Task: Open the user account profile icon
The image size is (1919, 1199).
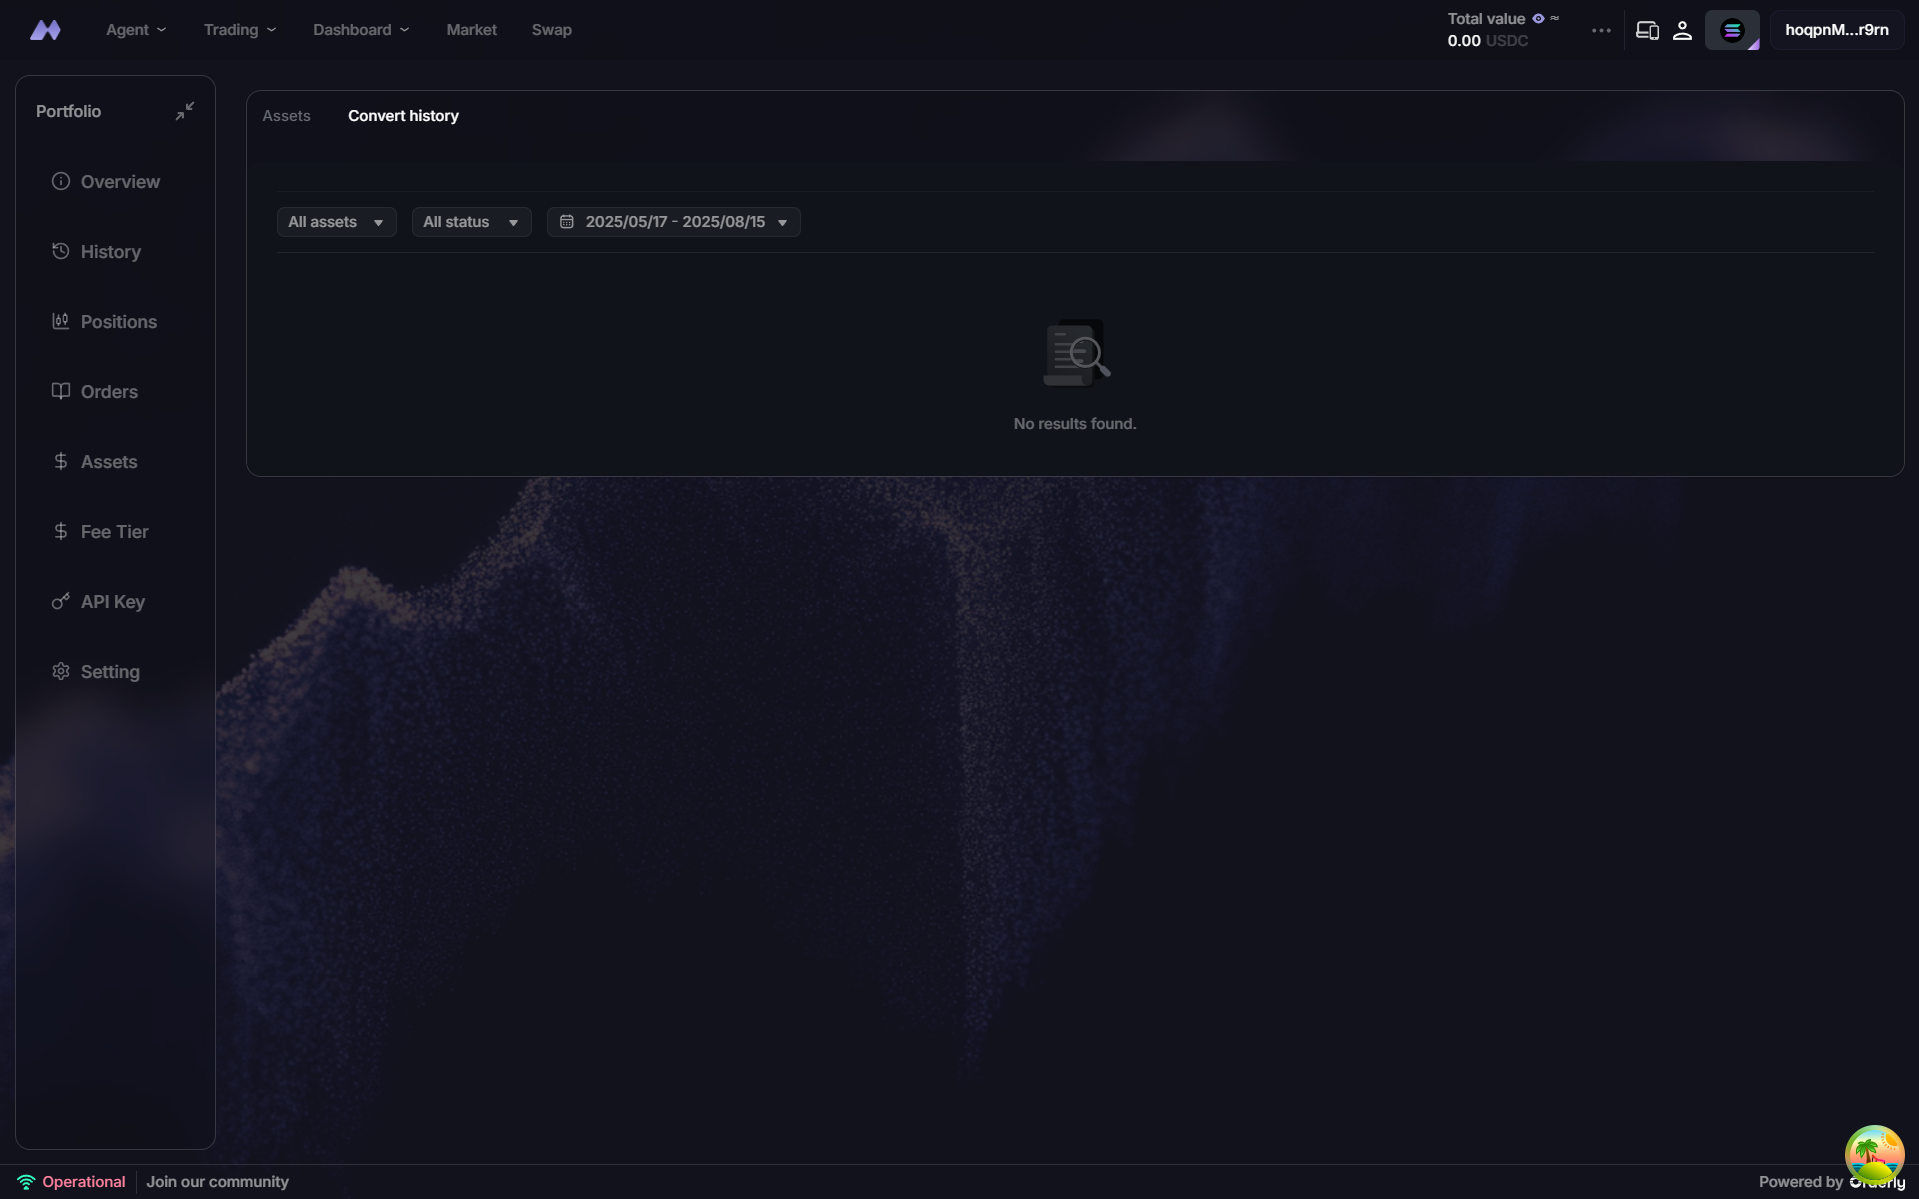Action: (1682, 30)
